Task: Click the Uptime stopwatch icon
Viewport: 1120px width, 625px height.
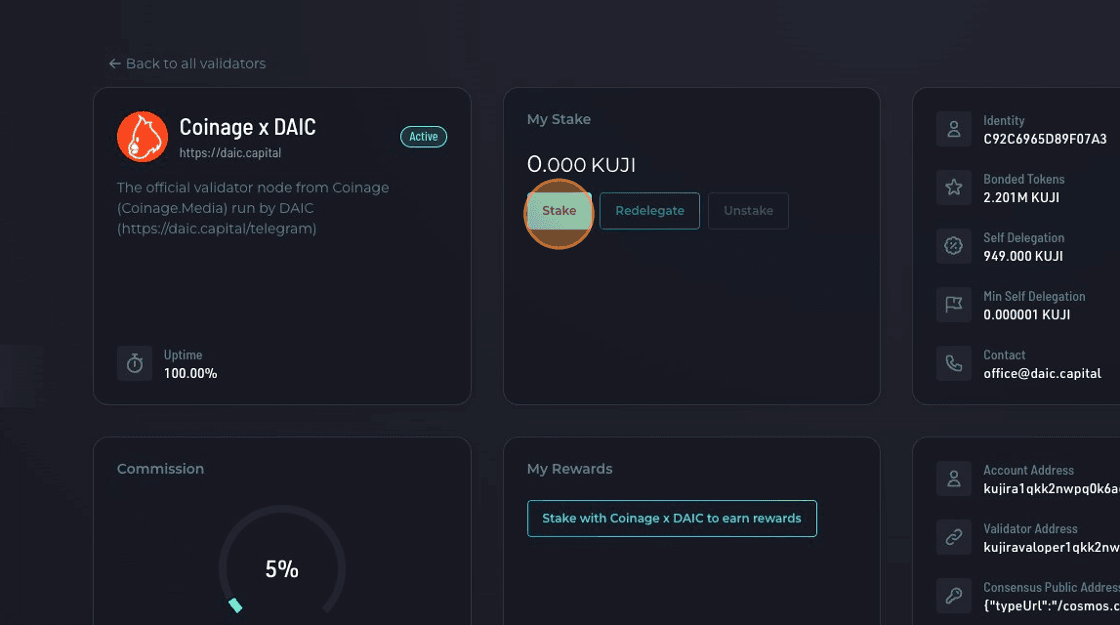Action: point(135,363)
